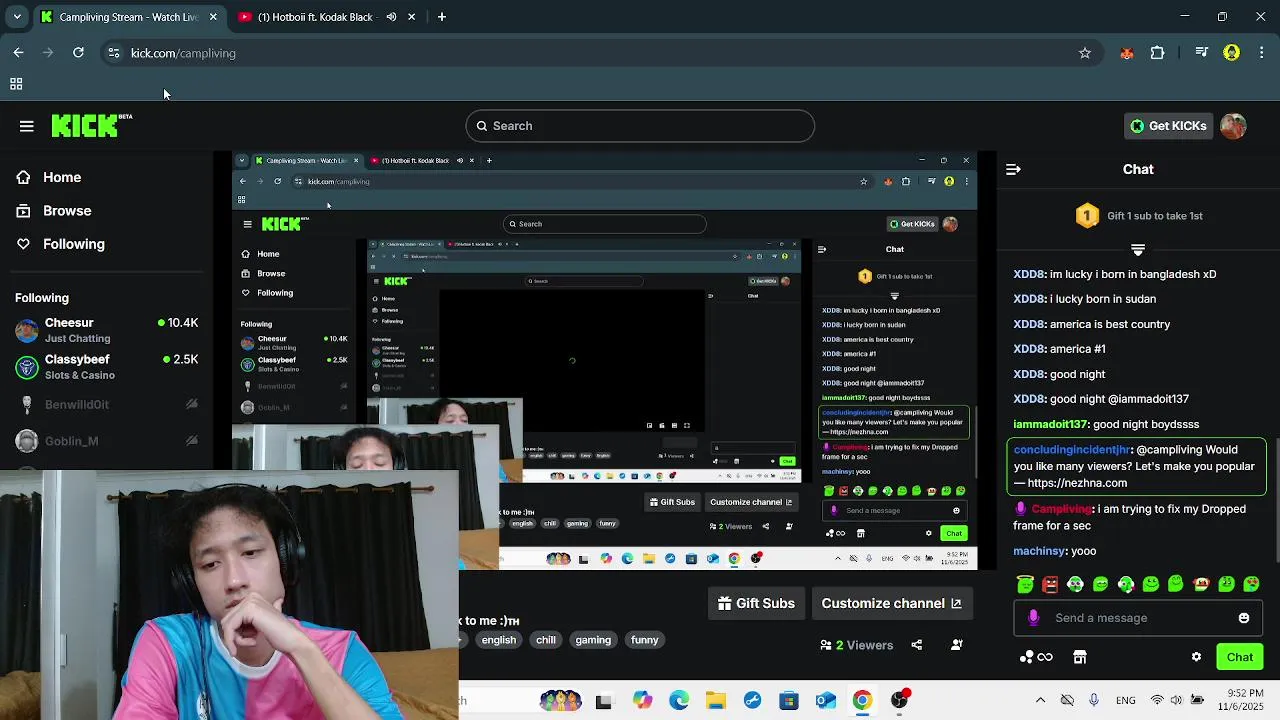This screenshot has width=1280, height=720.
Task: Collapse the chat panel with the arrow icon
Action: point(1013,169)
